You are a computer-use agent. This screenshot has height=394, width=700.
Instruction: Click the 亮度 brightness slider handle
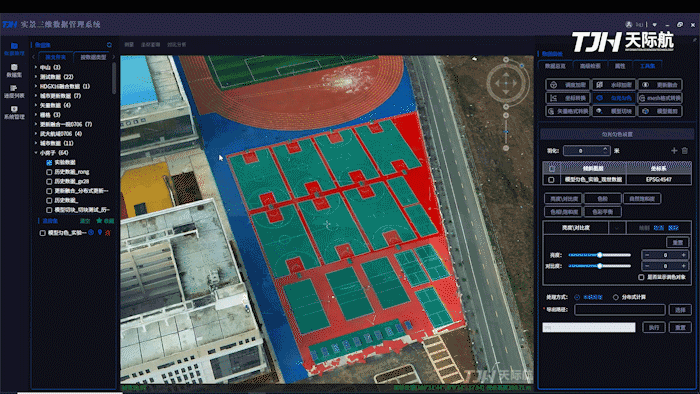(600, 255)
